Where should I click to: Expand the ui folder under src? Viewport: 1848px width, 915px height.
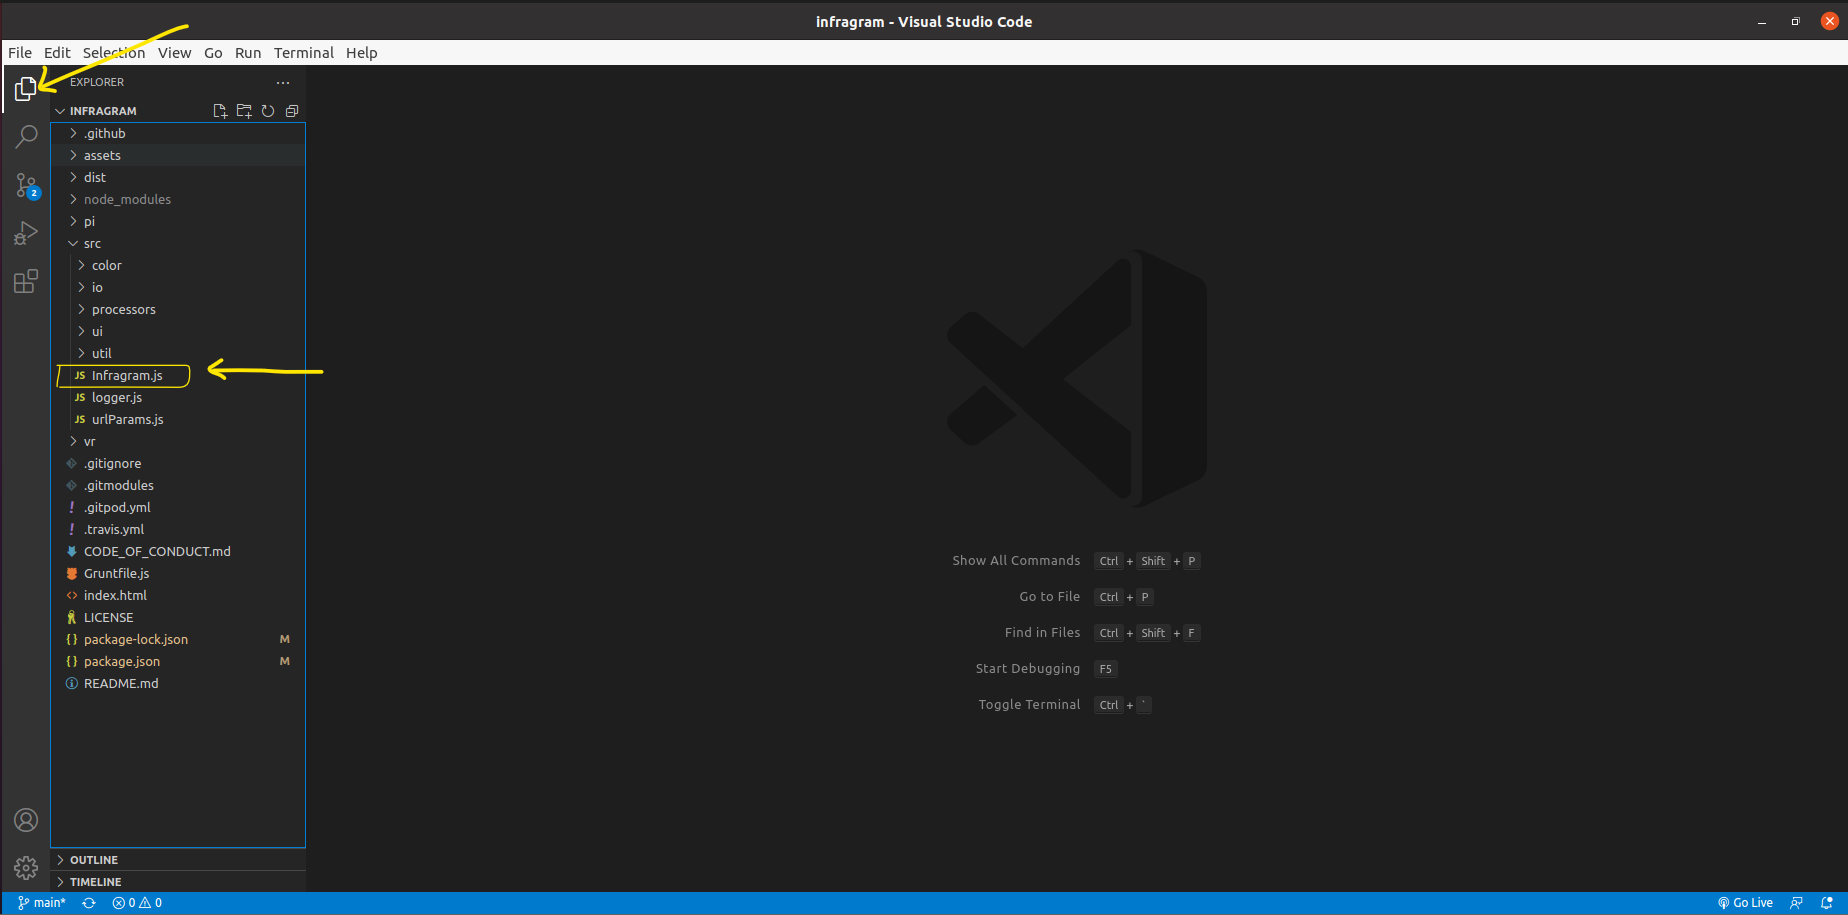(x=178, y=332)
